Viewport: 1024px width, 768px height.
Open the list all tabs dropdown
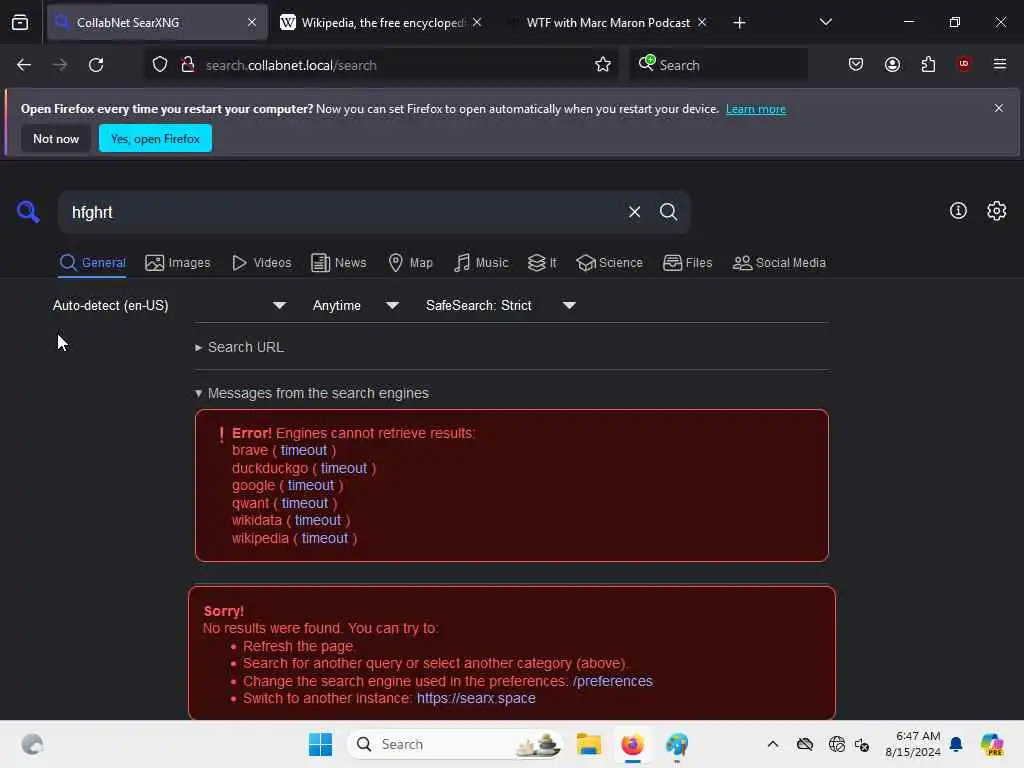pyautogui.click(x=825, y=22)
